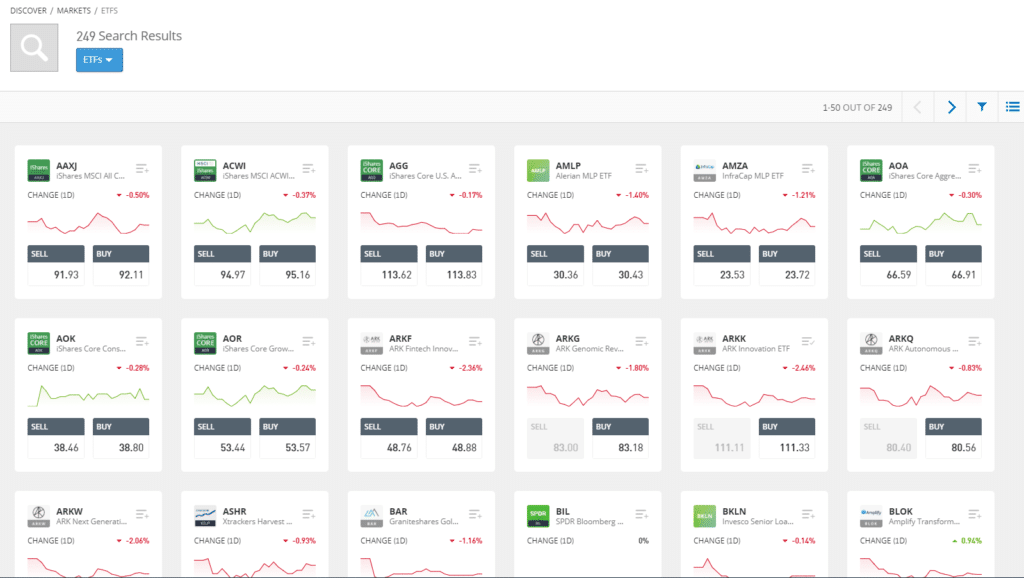Add ARKK to a watchlist
The height and width of the screenshot is (578, 1024).
tap(807, 341)
